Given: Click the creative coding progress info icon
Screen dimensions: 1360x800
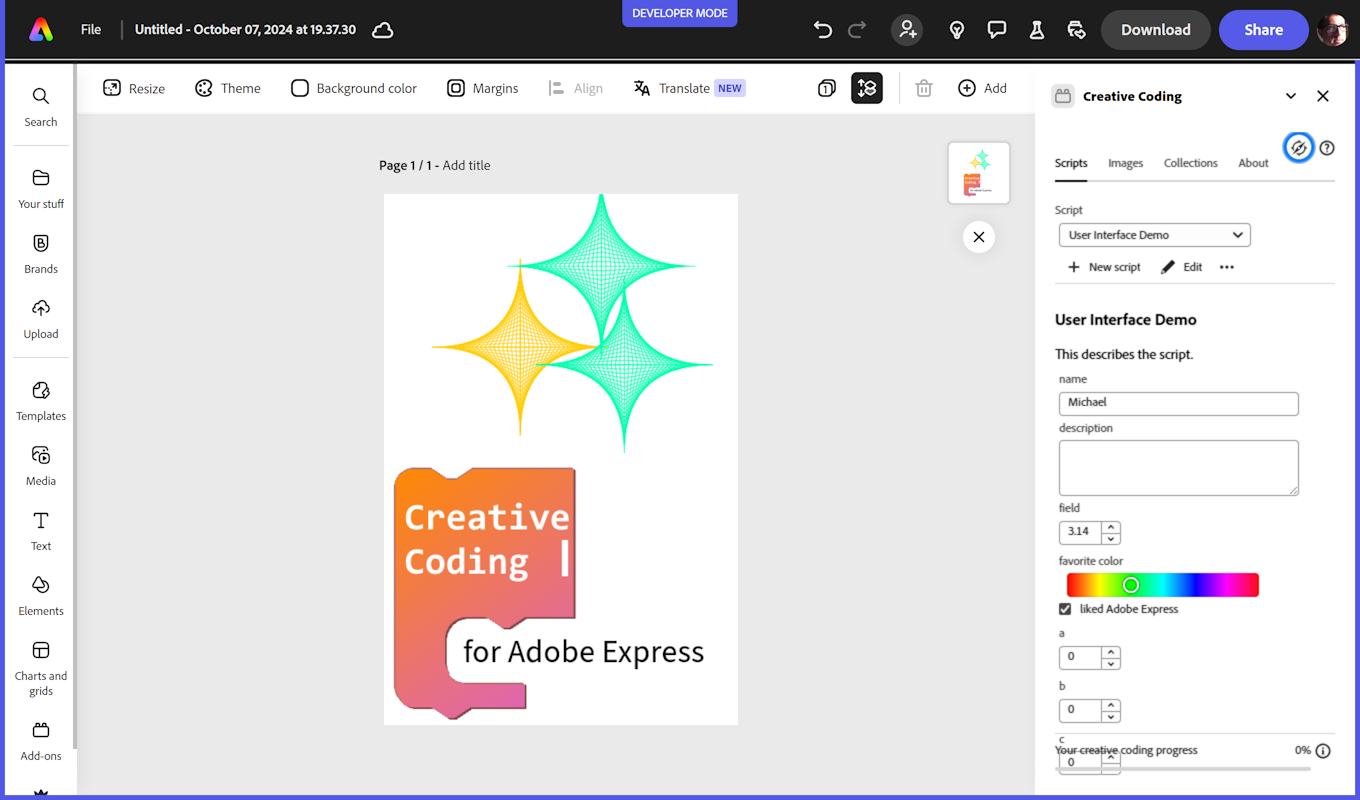Looking at the screenshot, I should [x=1323, y=751].
